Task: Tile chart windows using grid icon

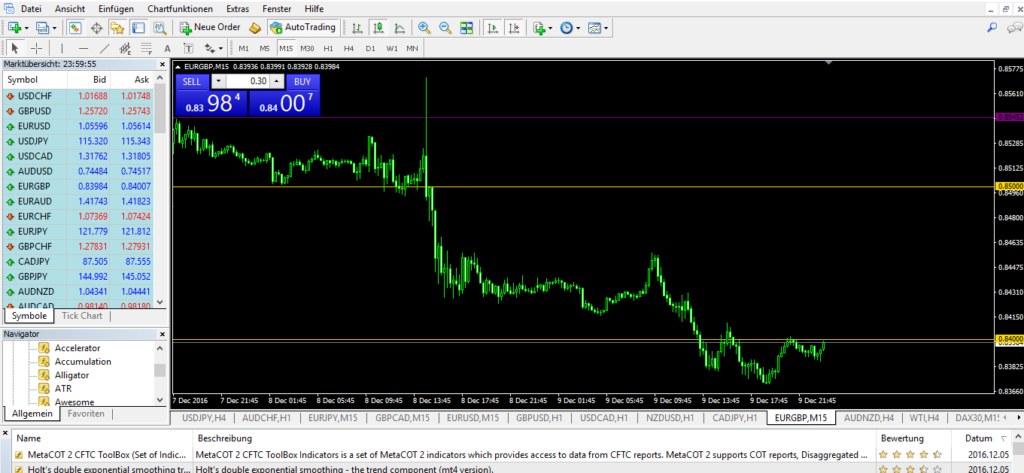Action: pos(465,28)
